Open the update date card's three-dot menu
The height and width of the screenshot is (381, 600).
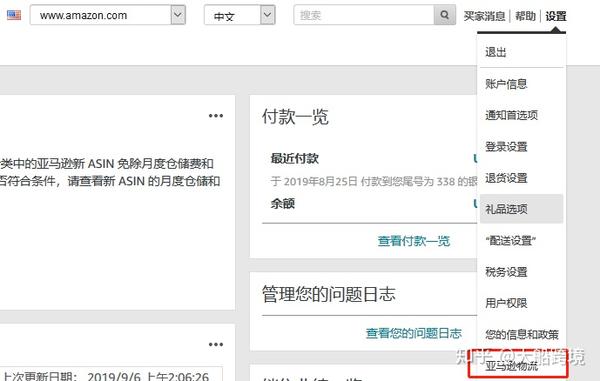pos(216,344)
